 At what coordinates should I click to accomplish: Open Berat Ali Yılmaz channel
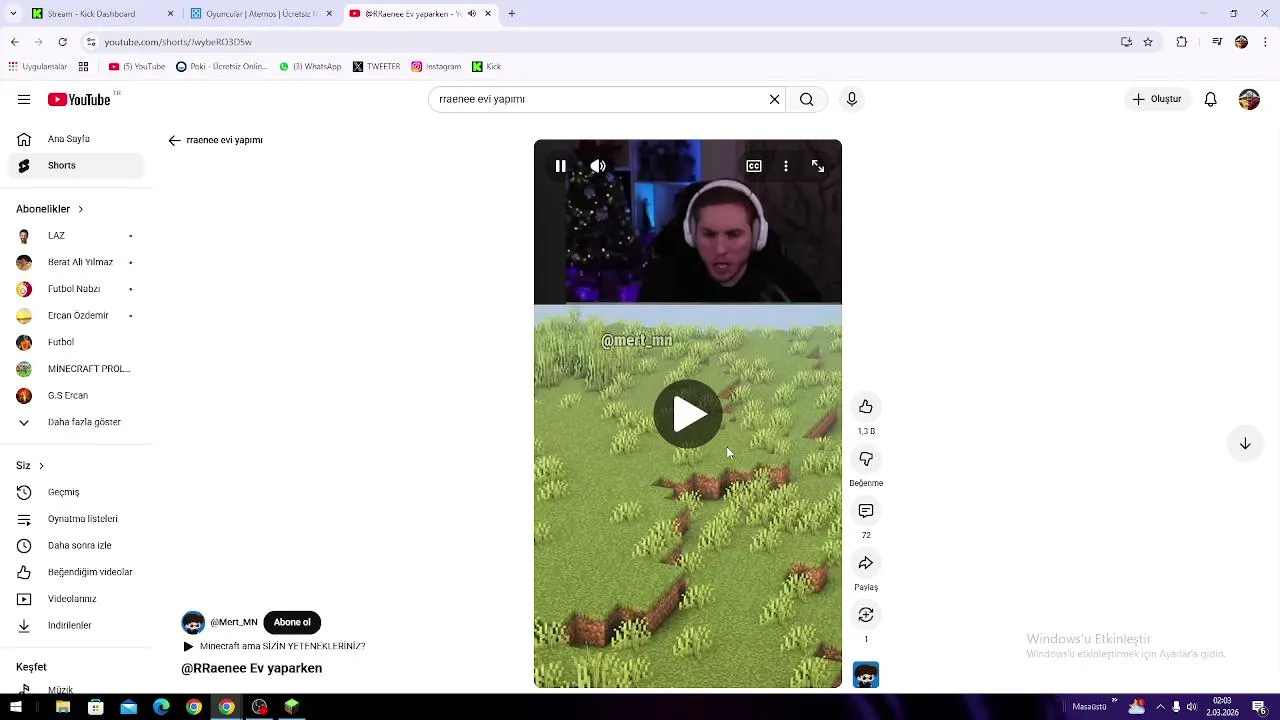point(76,262)
